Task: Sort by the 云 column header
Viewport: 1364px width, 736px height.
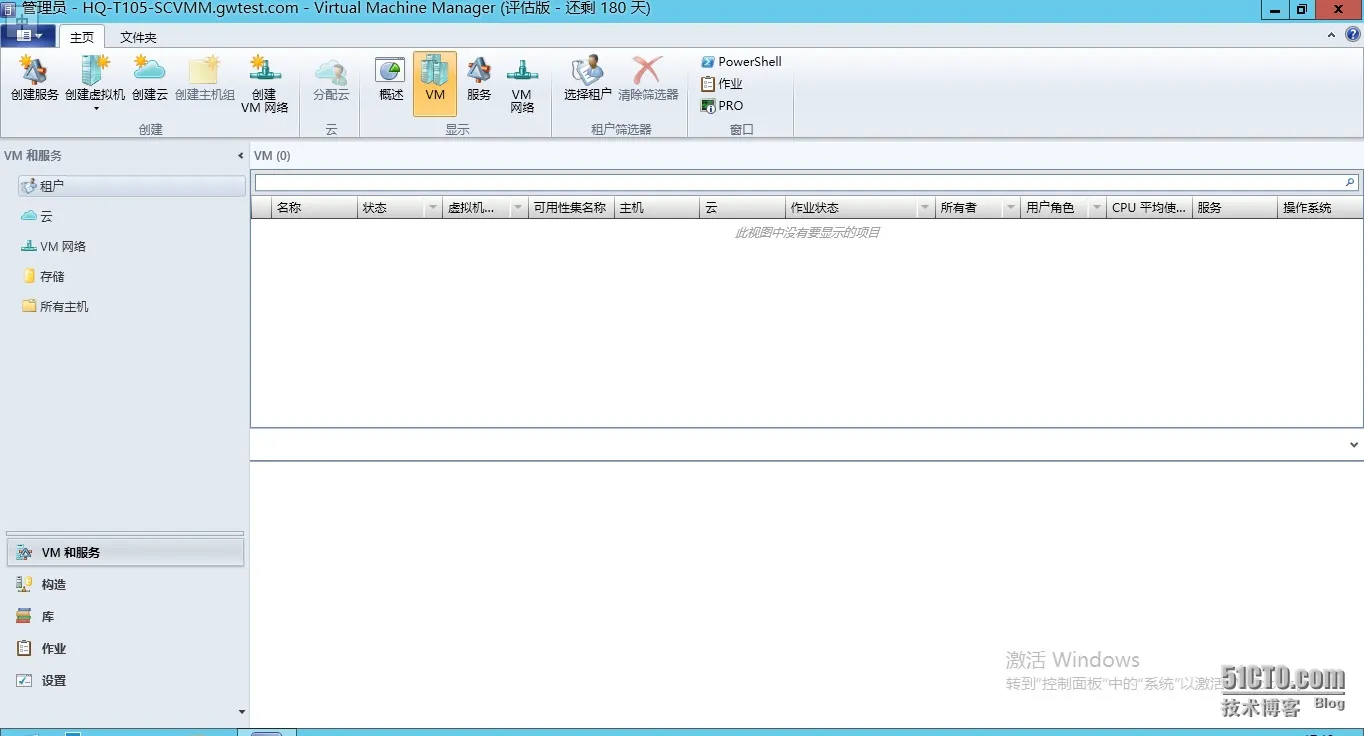Action: click(743, 208)
